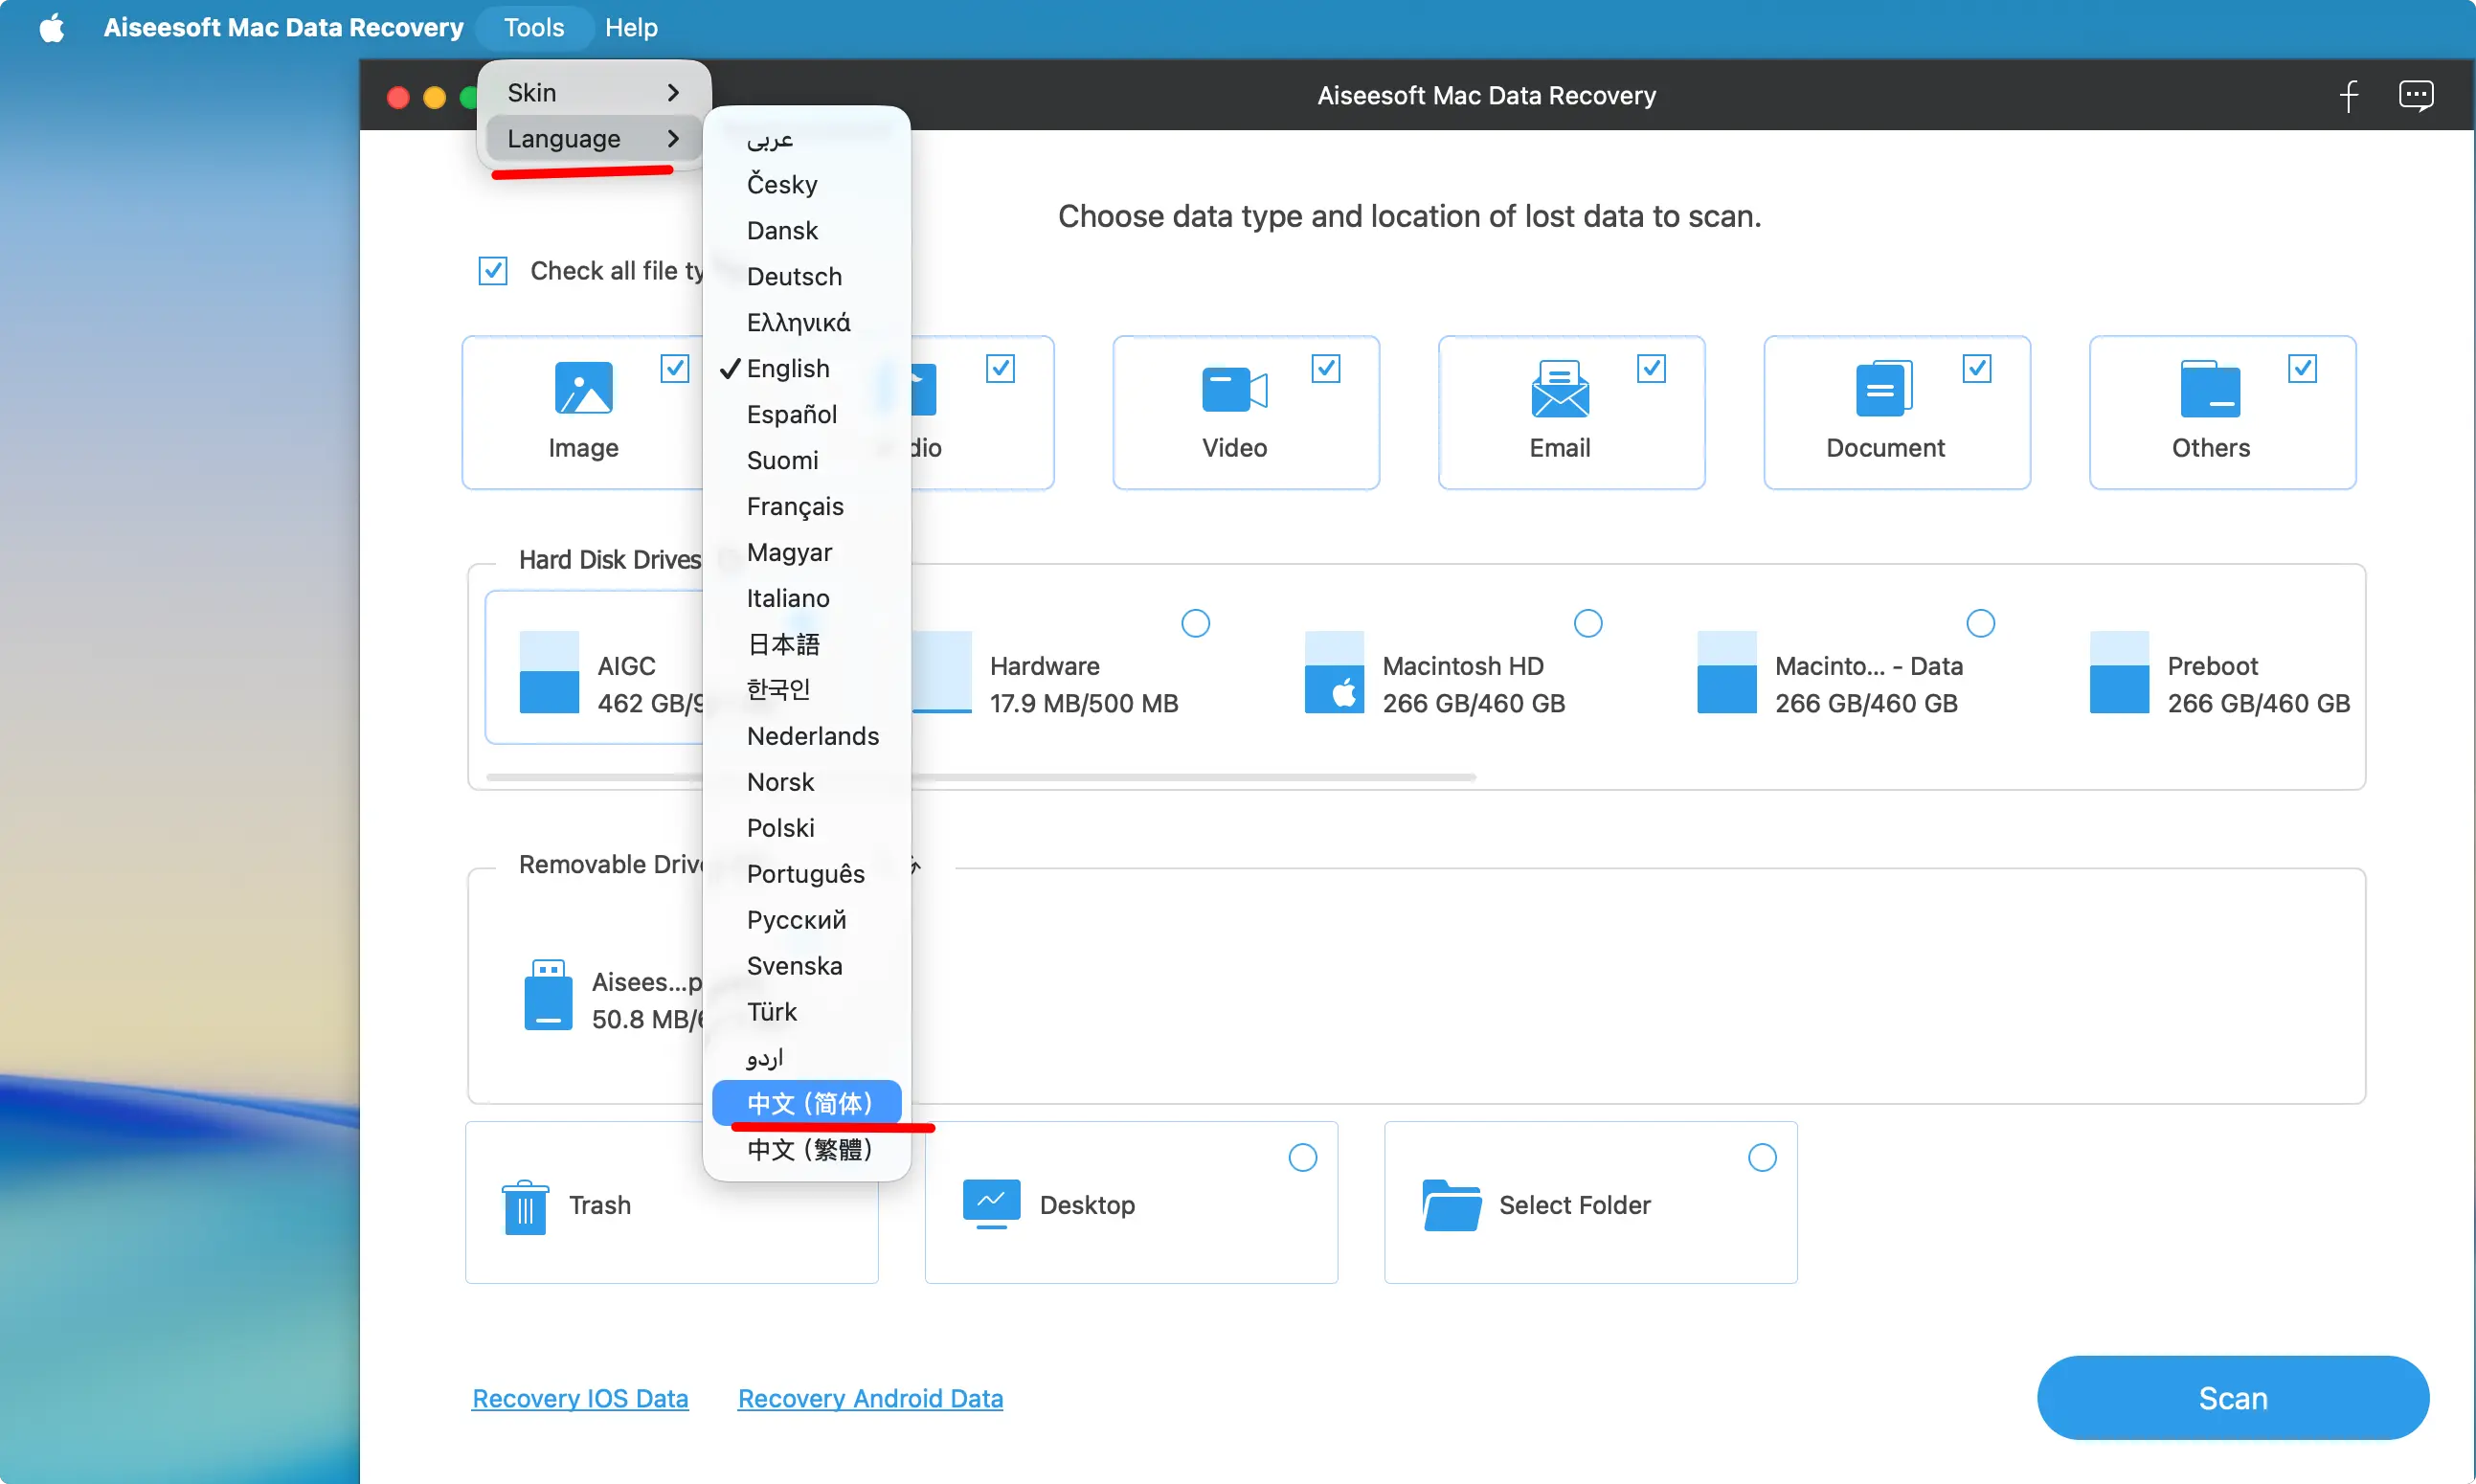The height and width of the screenshot is (1484, 2476).
Task: Uncheck the Email file type checkbox
Action: [x=1650, y=368]
